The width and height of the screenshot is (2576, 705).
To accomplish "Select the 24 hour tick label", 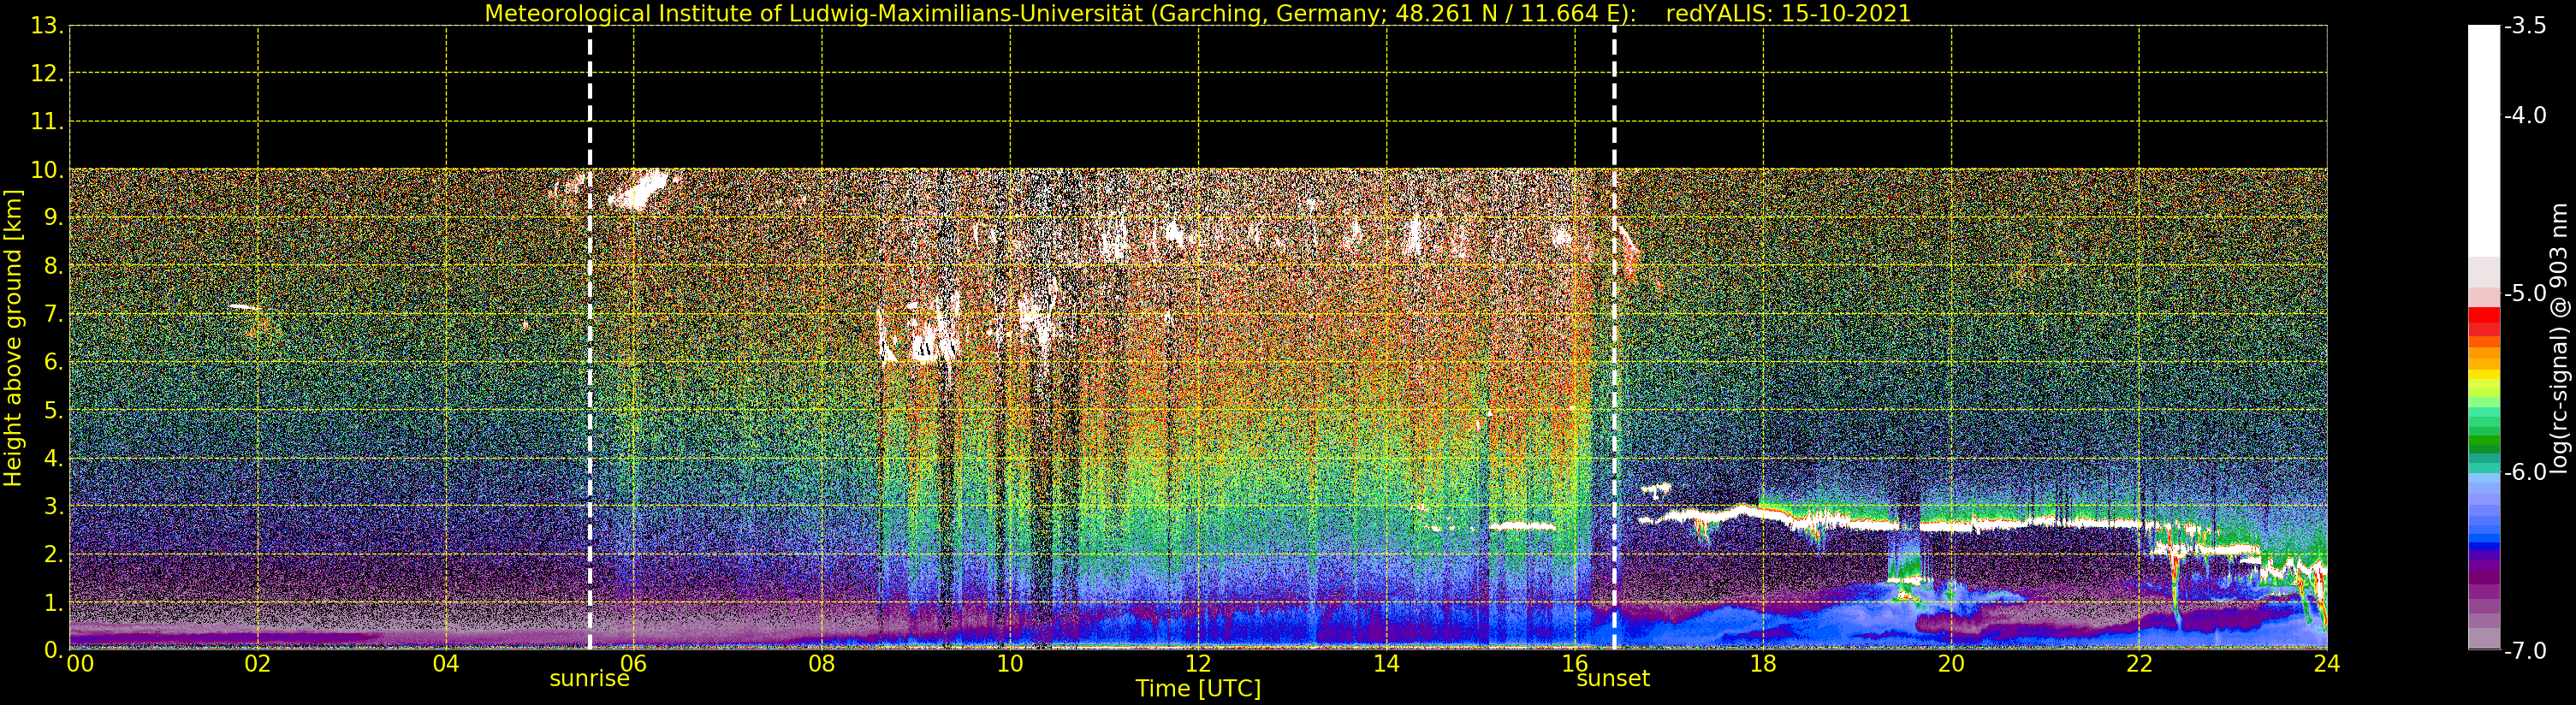I will click(x=2326, y=663).
